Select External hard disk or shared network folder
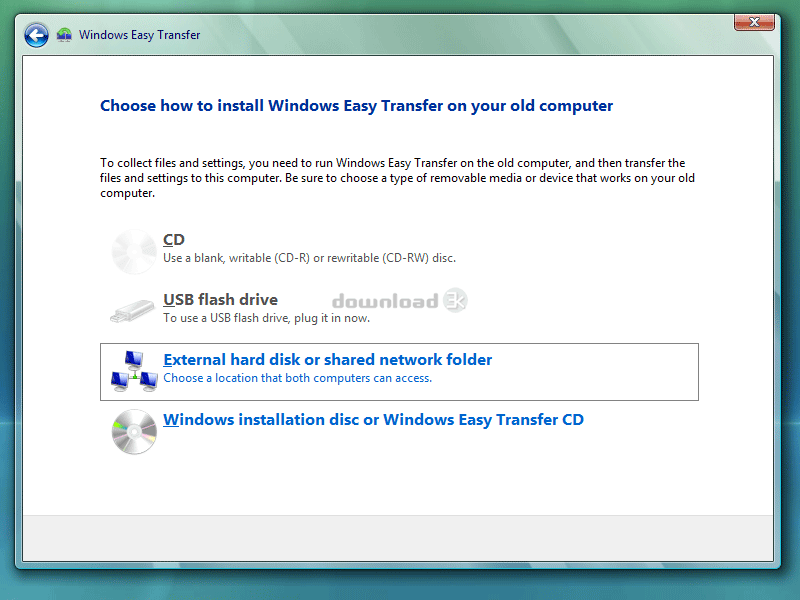 pyautogui.click(x=399, y=372)
